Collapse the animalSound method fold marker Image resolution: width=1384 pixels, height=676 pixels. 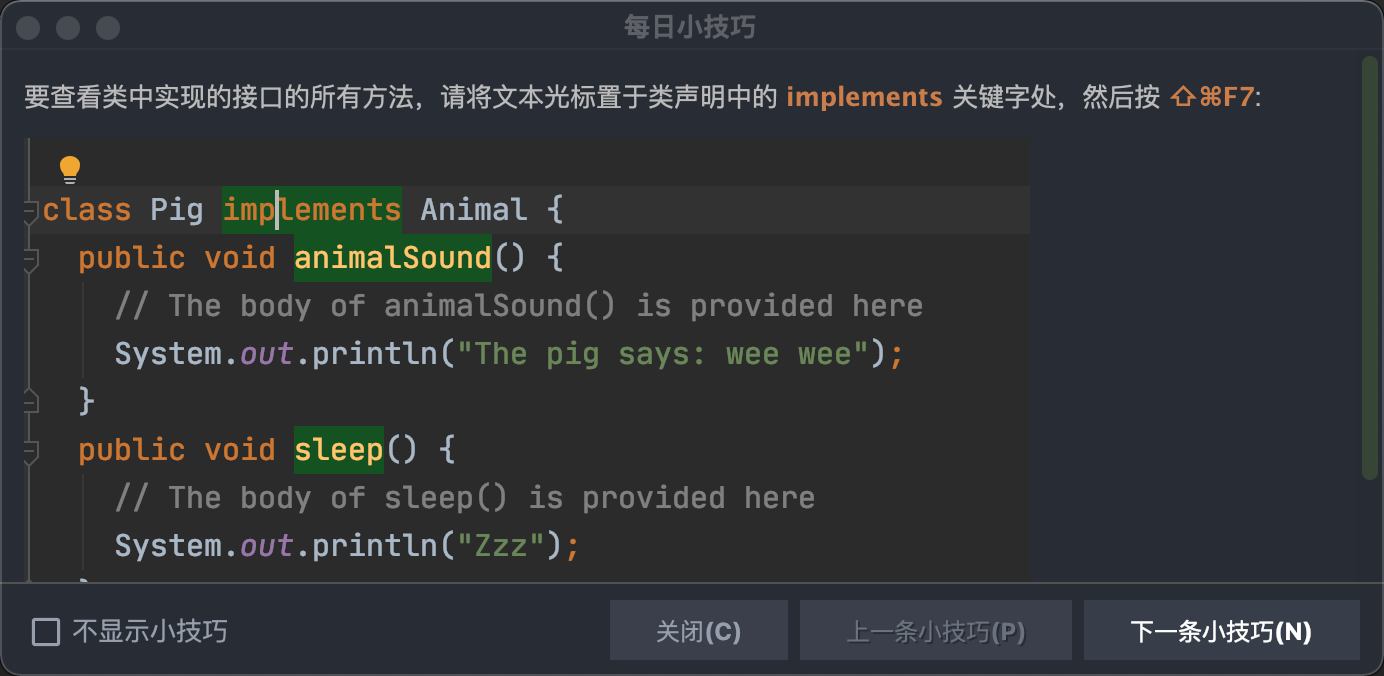[x=30, y=259]
